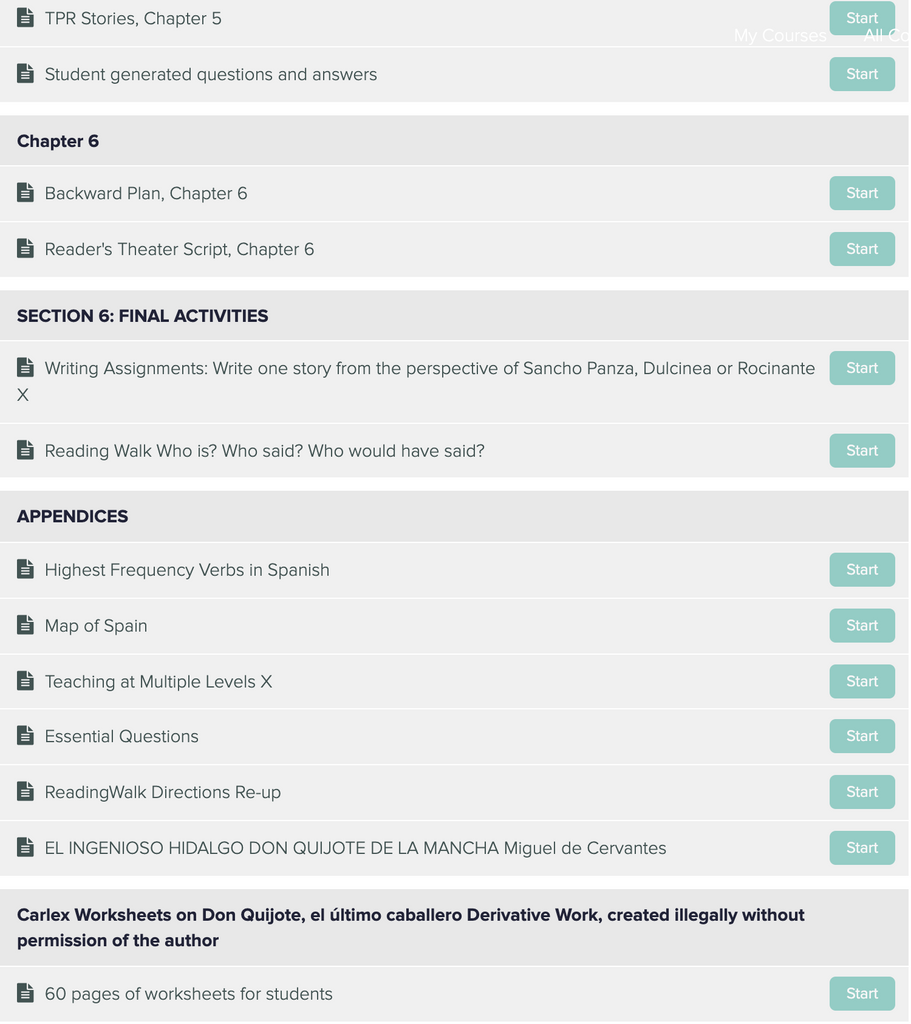Screen dimensions: 911x1024
Task: Open the My Courses menu item
Action: pyautogui.click(x=780, y=35)
